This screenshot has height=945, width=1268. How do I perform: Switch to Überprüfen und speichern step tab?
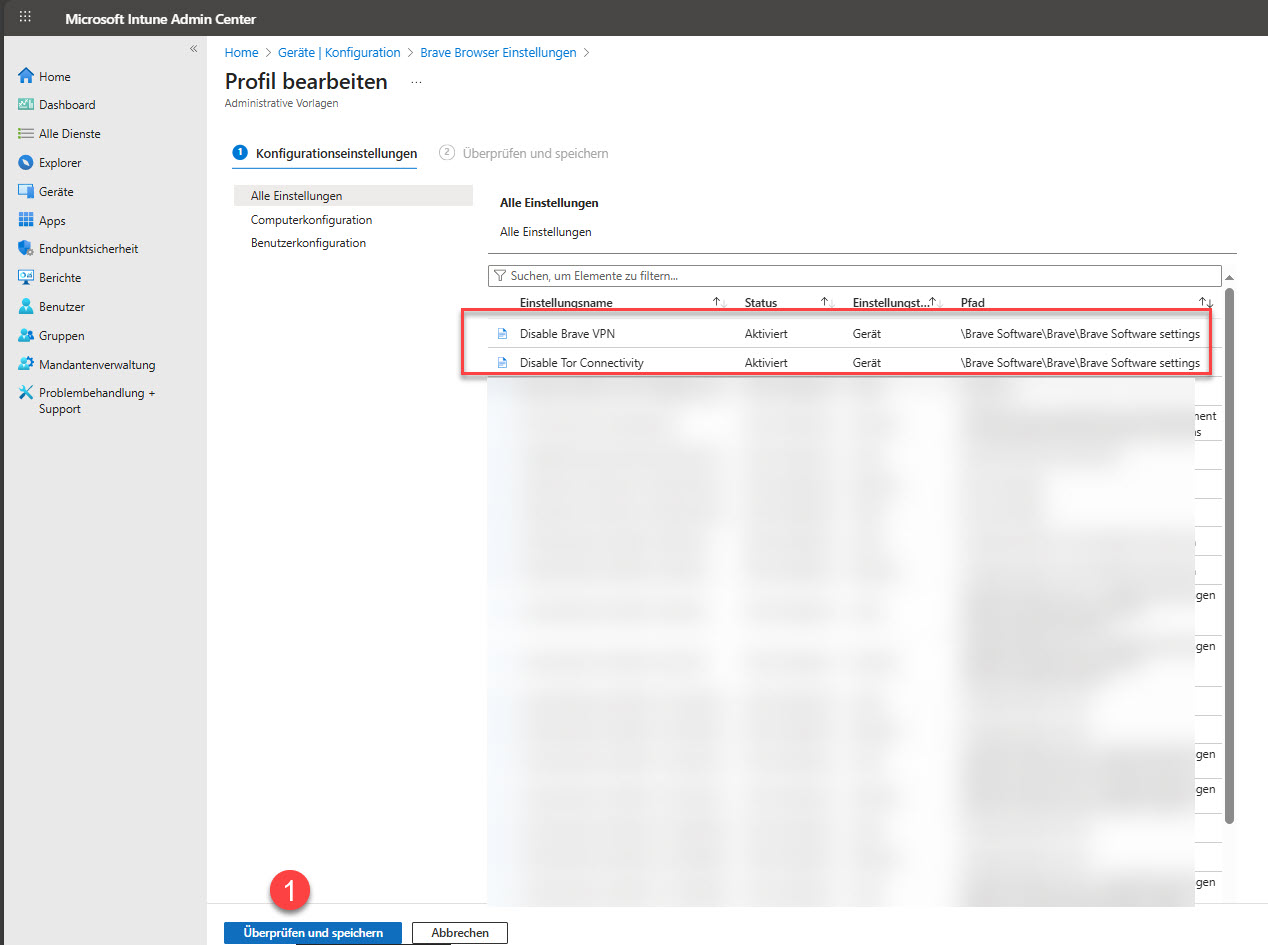point(534,153)
